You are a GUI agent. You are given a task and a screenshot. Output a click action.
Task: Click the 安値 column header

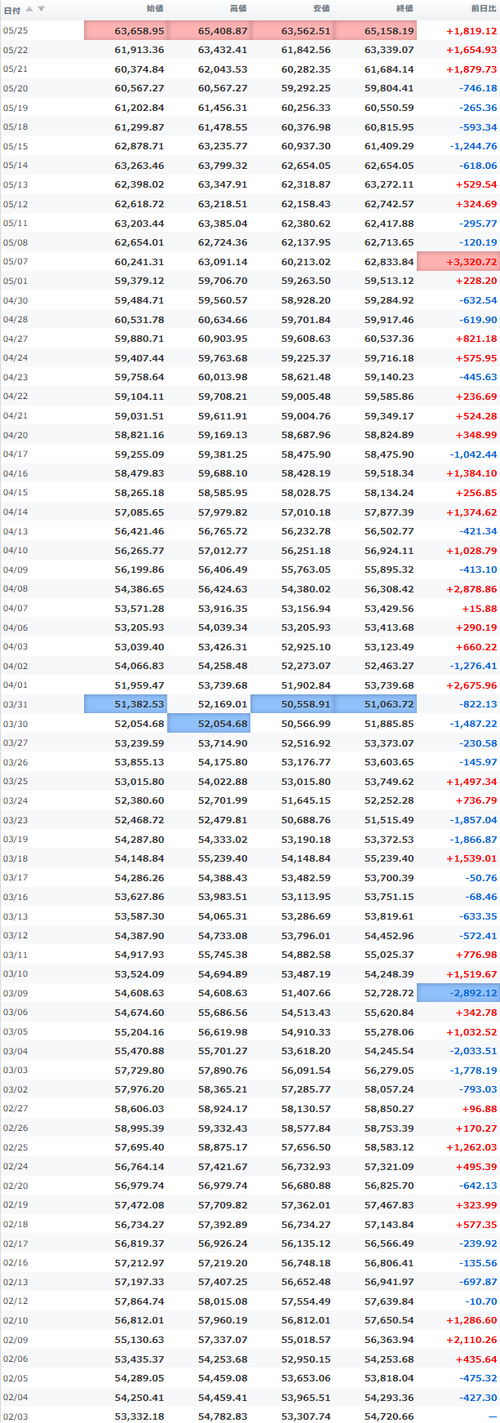pyautogui.click(x=321, y=10)
